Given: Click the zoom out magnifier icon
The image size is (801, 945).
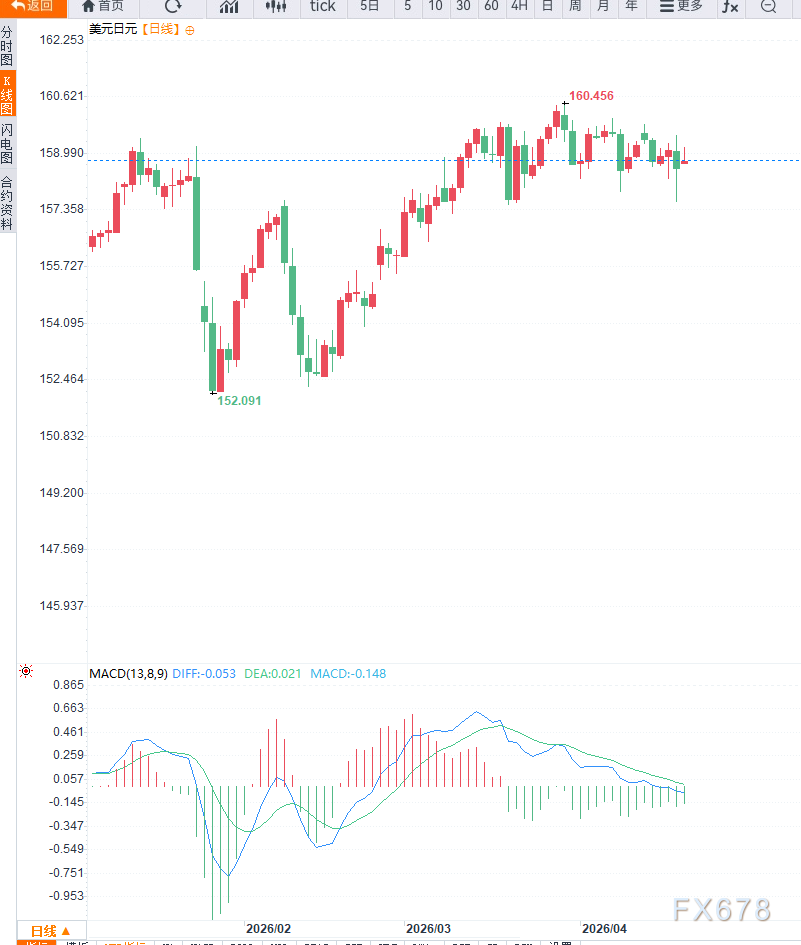Looking at the screenshot, I should 768,7.
